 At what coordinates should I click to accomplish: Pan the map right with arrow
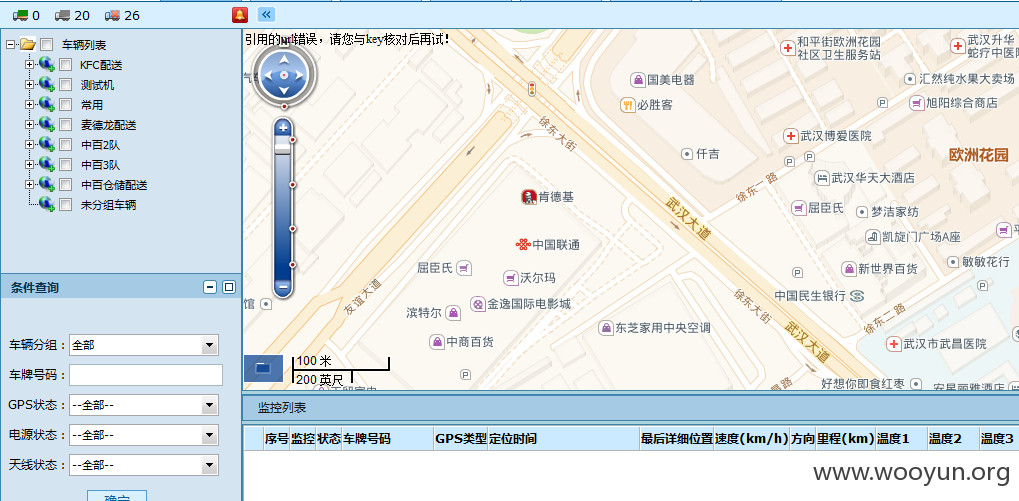(x=299, y=75)
